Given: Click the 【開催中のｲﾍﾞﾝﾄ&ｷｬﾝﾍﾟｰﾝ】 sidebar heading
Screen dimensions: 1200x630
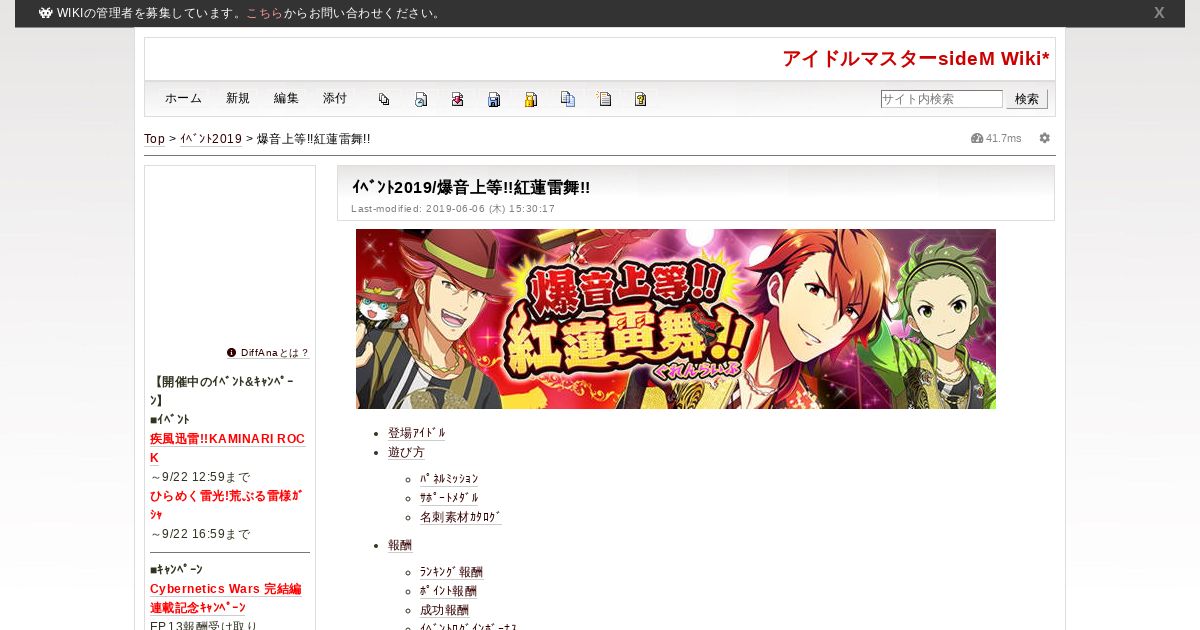Looking at the screenshot, I should tap(222, 391).
